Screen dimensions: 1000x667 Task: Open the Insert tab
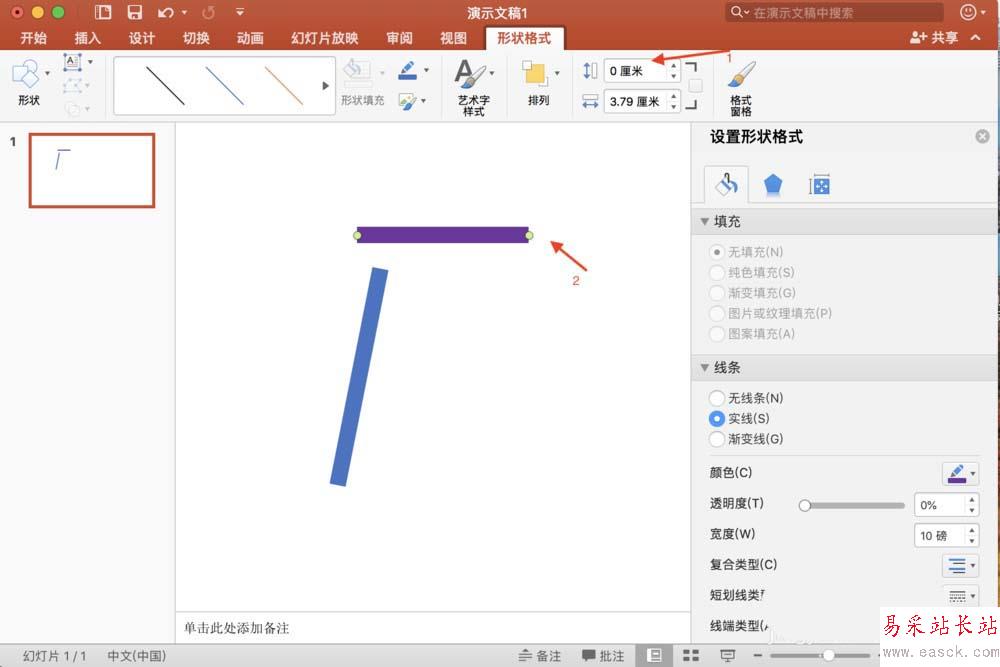87,38
